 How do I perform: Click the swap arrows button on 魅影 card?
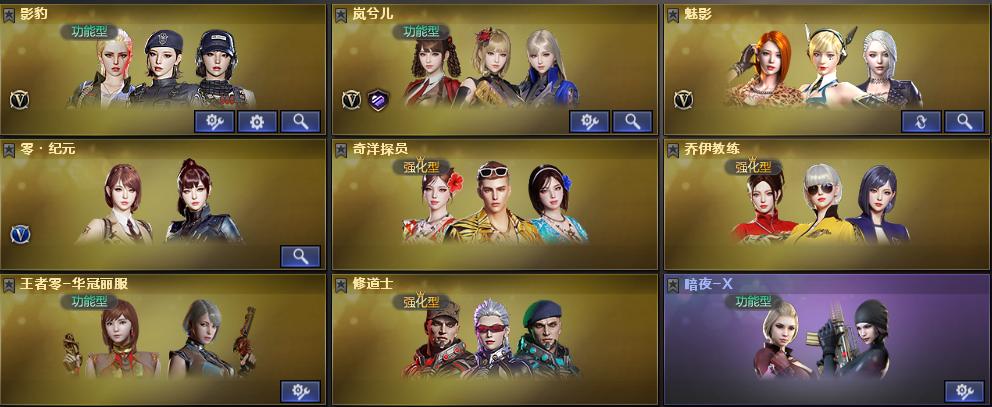(x=921, y=122)
